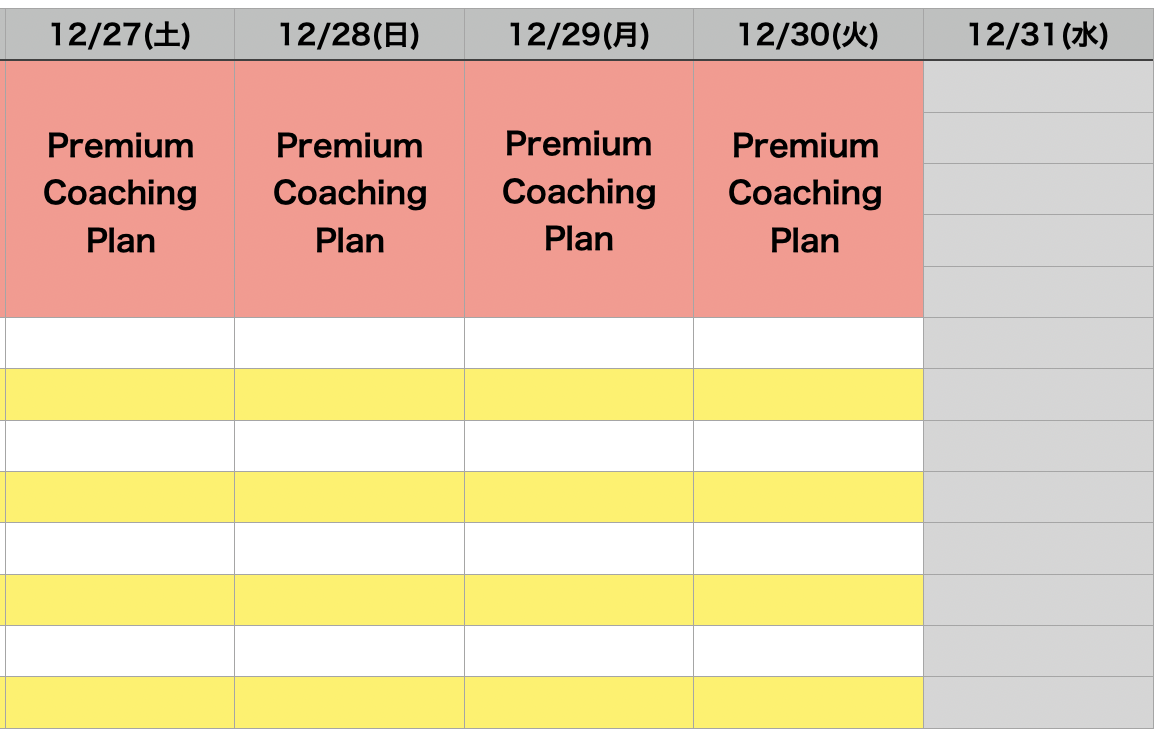Select the 12/29 Premium Coaching Plan block
This screenshot has height=742, width=1162.
coord(579,191)
